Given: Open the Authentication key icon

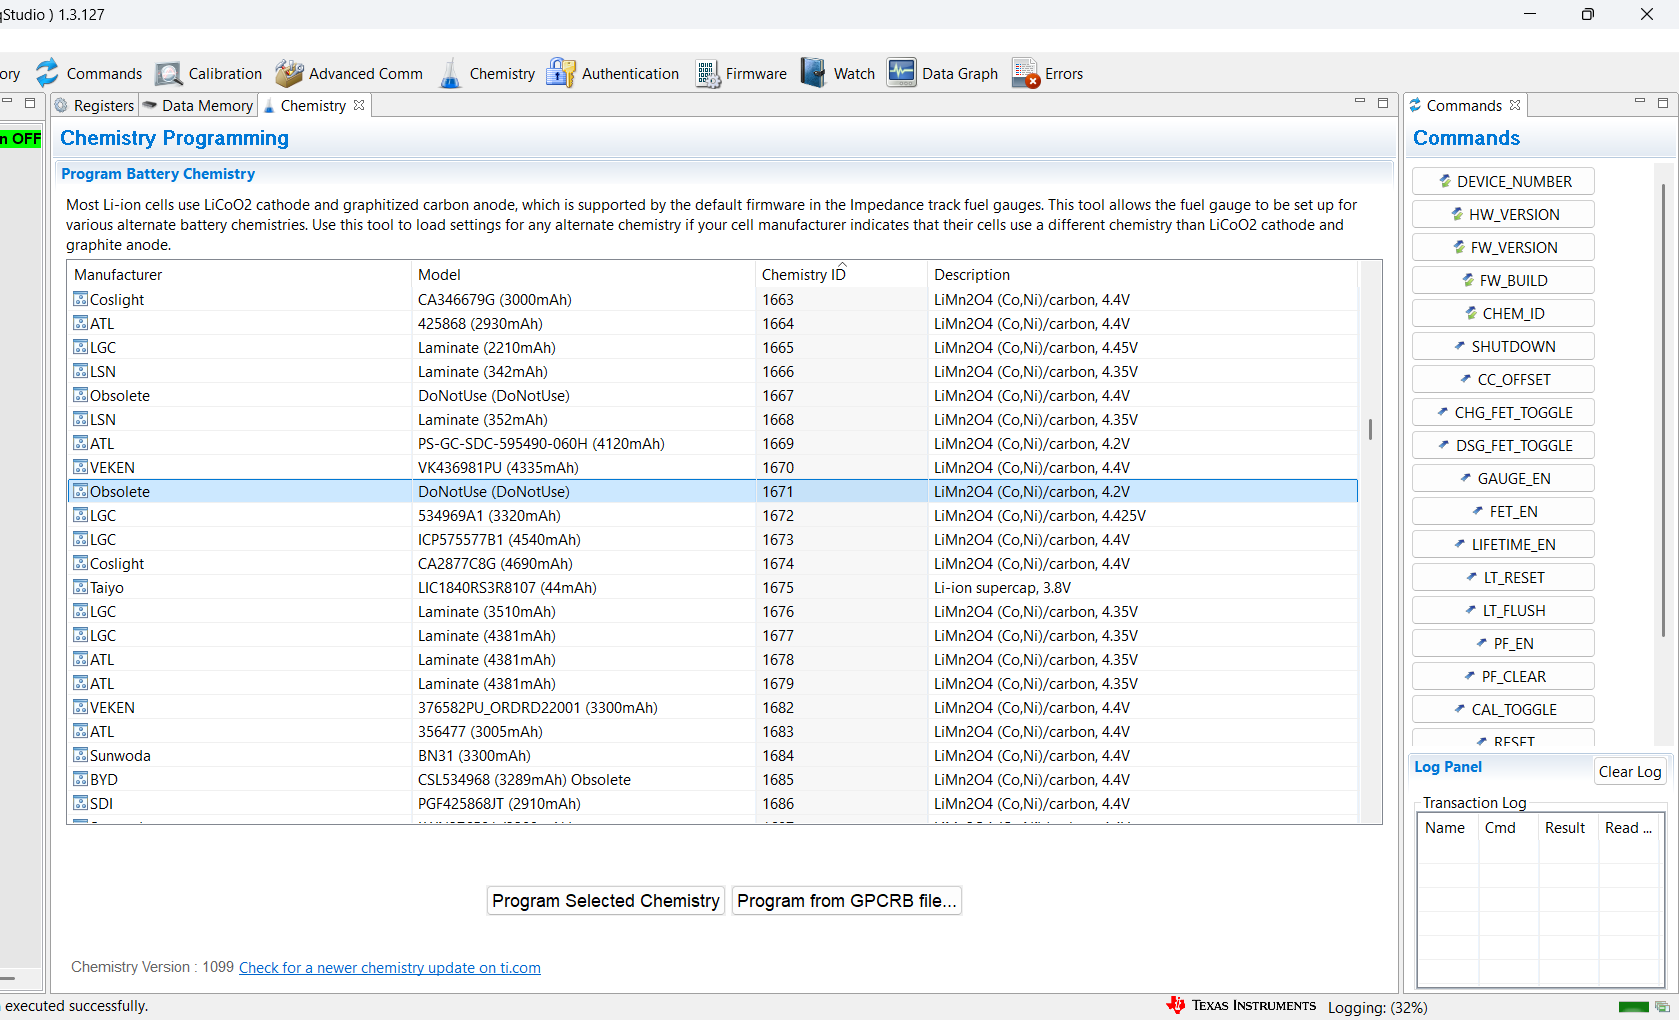Looking at the screenshot, I should click(x=561, y=73).
